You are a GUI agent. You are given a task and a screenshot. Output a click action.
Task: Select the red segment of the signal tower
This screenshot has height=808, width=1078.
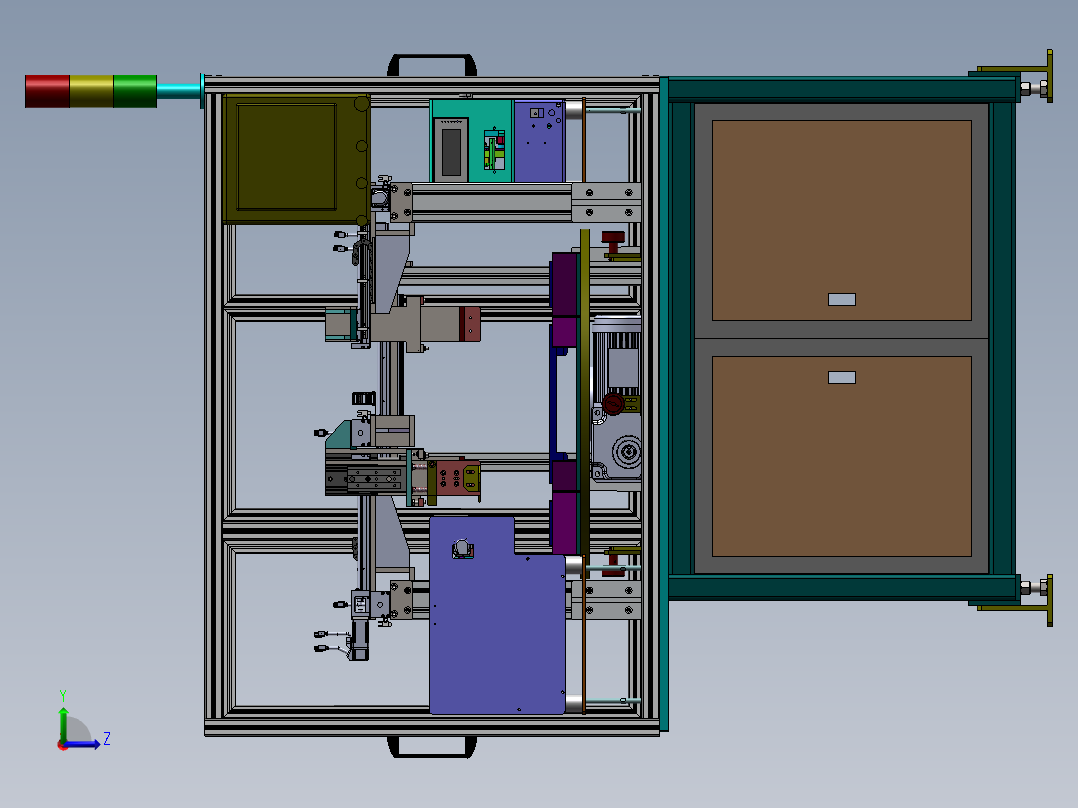coord(47,91)
